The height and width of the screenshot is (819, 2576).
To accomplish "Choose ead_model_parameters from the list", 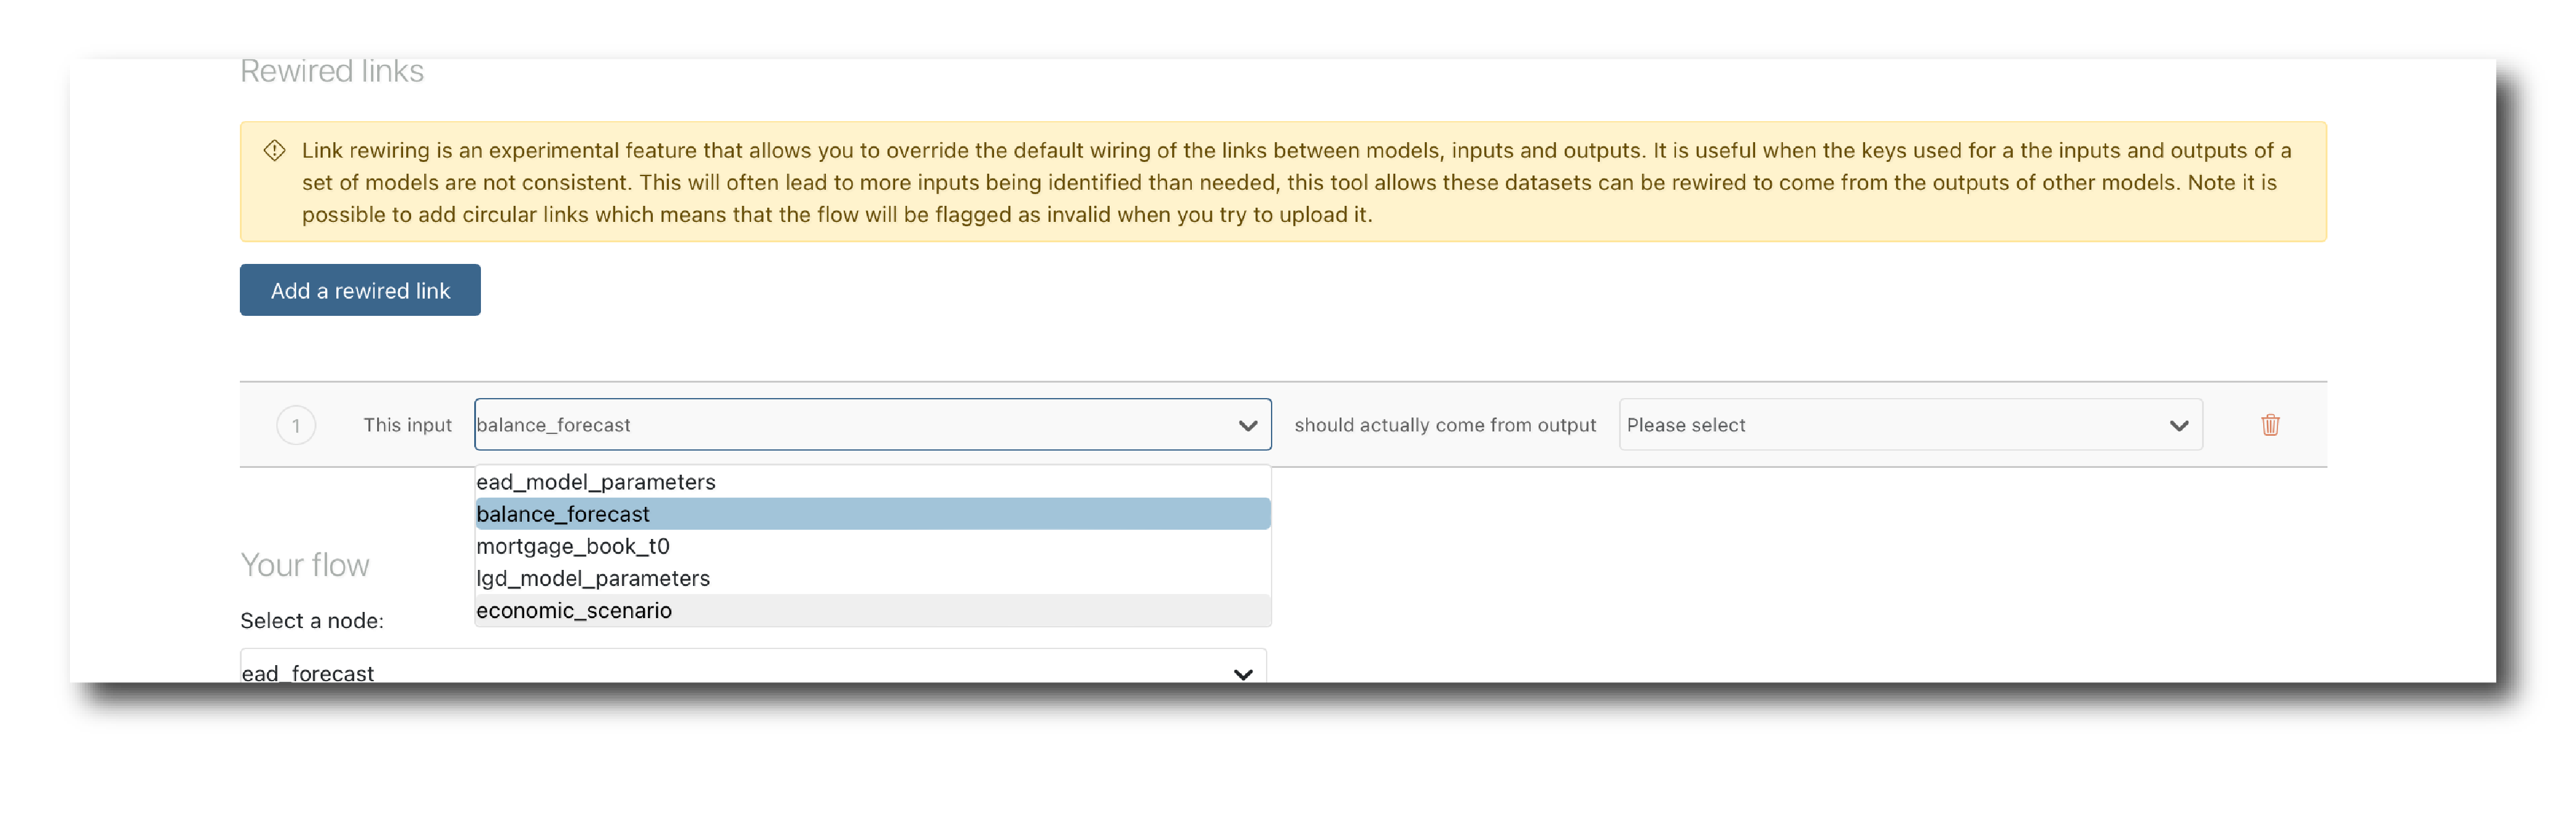I will pos(596,482).
